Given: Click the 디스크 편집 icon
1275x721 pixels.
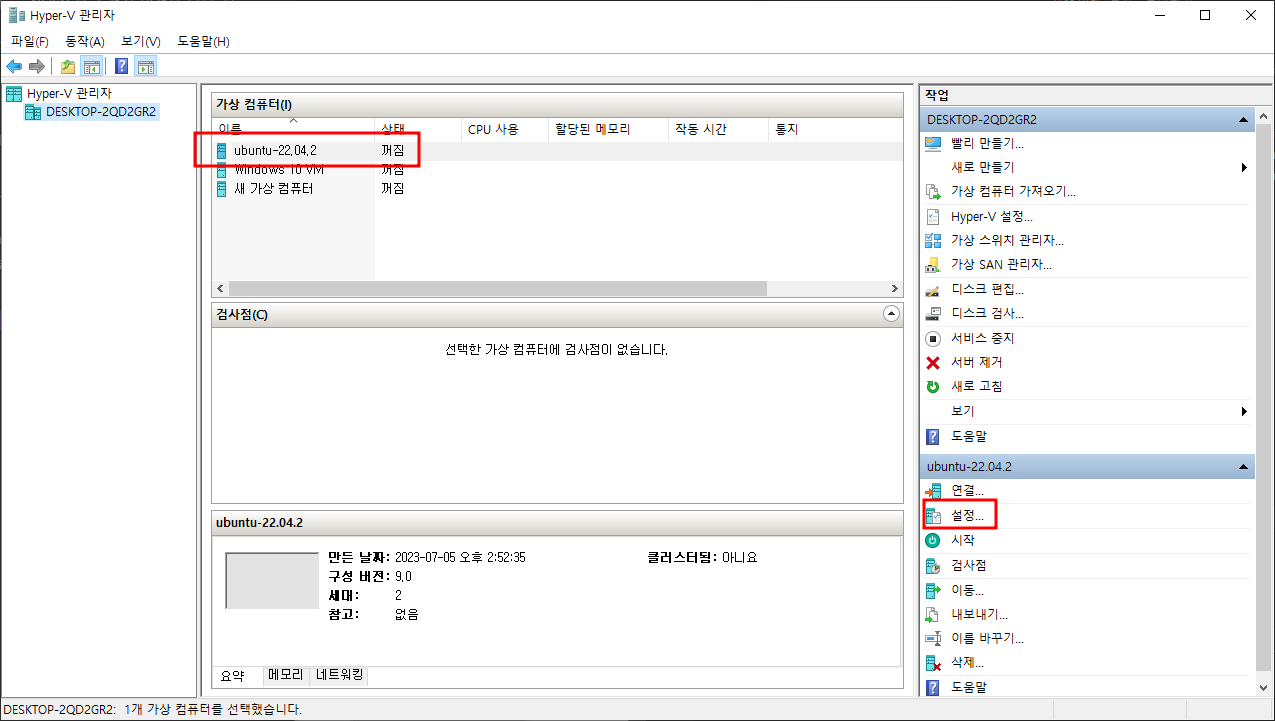Looking at the screenshot, I should click(x=933, y=289).
